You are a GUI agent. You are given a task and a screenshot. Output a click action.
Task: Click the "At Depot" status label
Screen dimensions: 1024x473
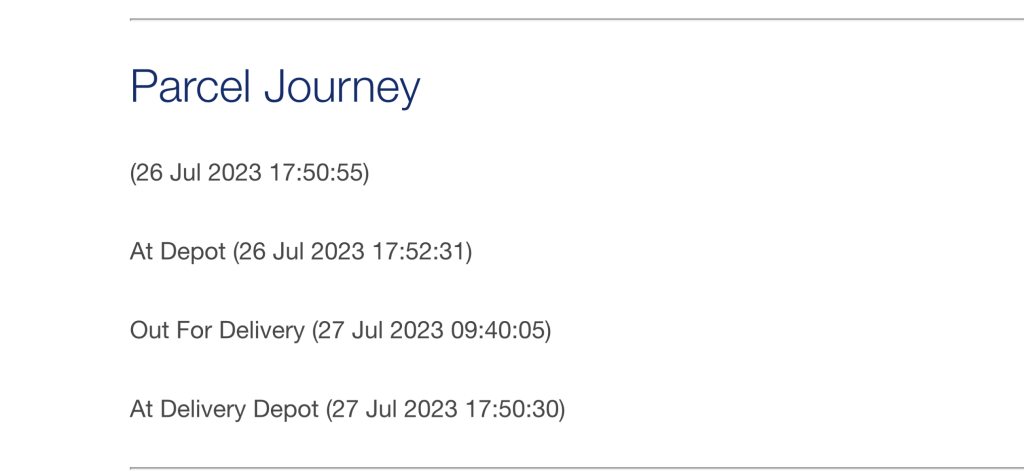pos(177,251)
